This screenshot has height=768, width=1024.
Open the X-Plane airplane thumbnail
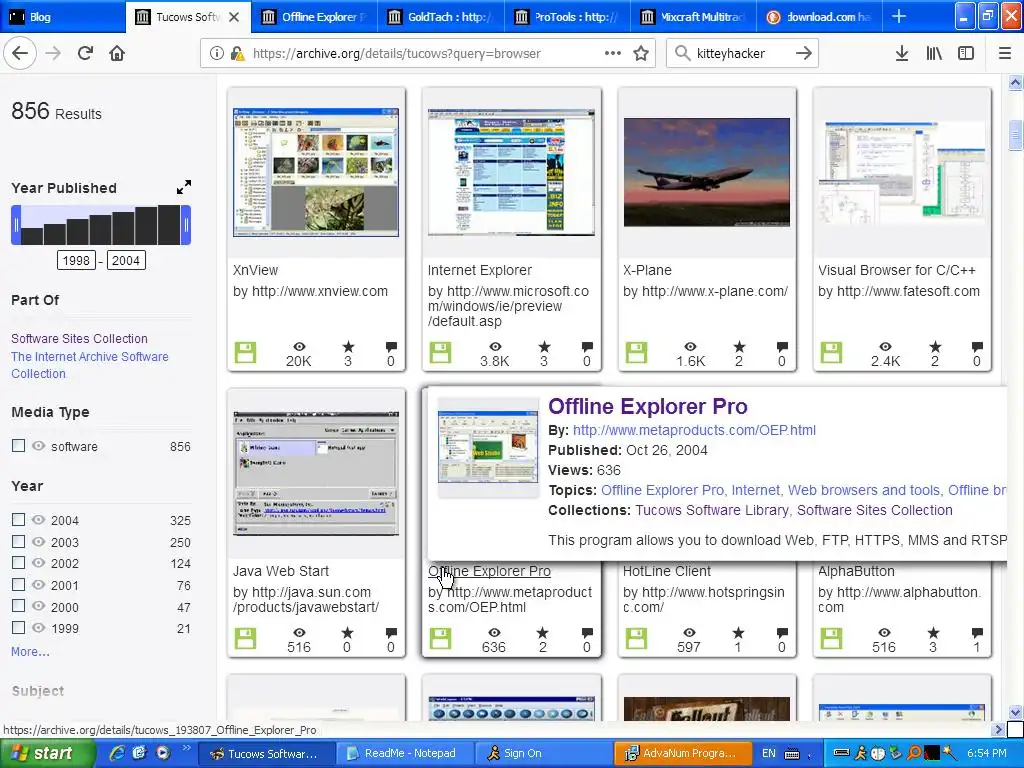707,172
